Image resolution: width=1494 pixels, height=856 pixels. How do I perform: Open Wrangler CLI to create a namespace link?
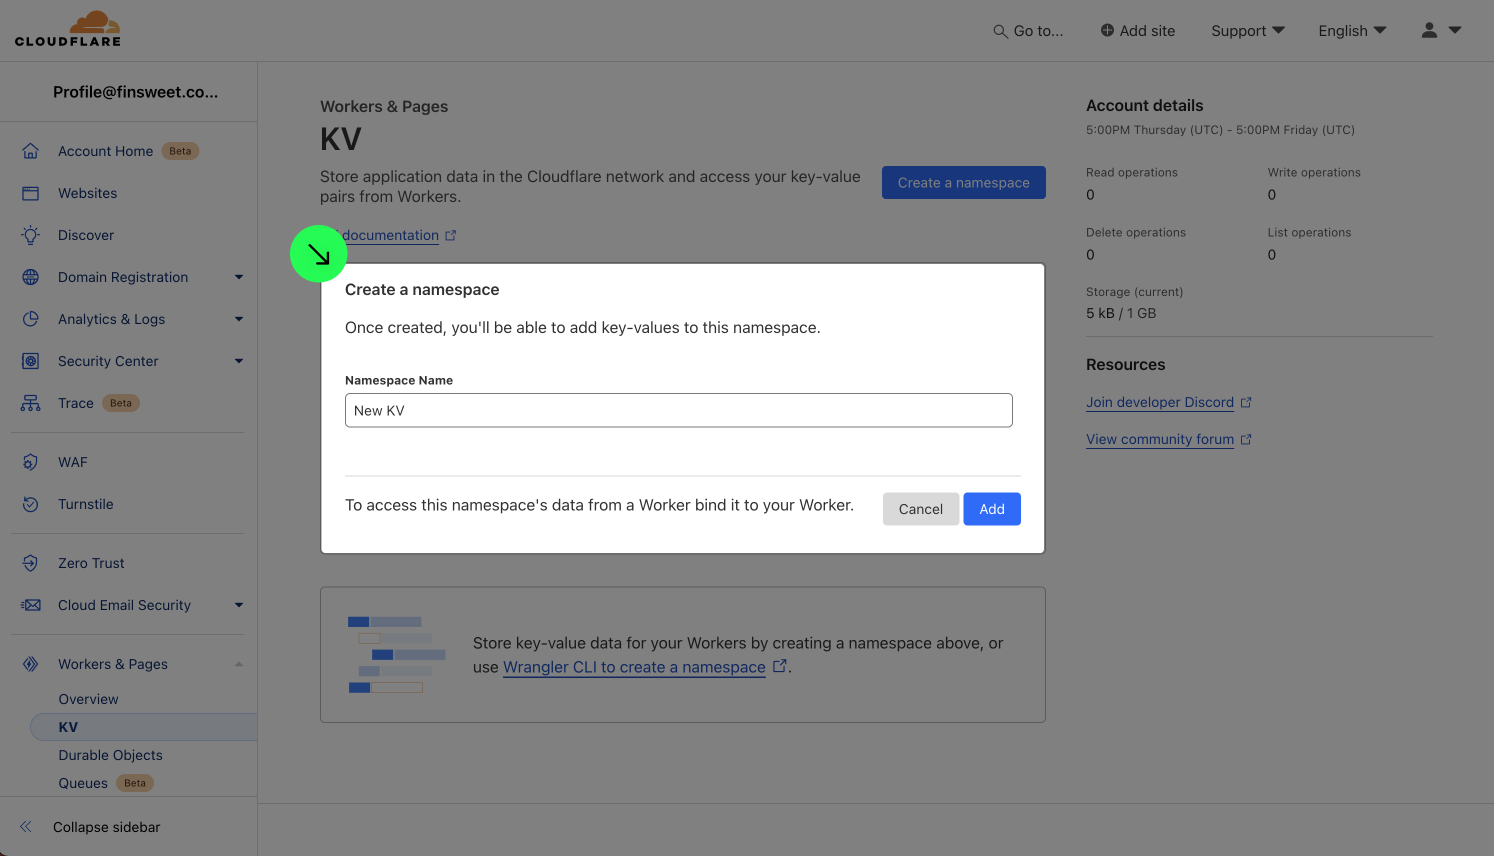click(x=634, y=667)
